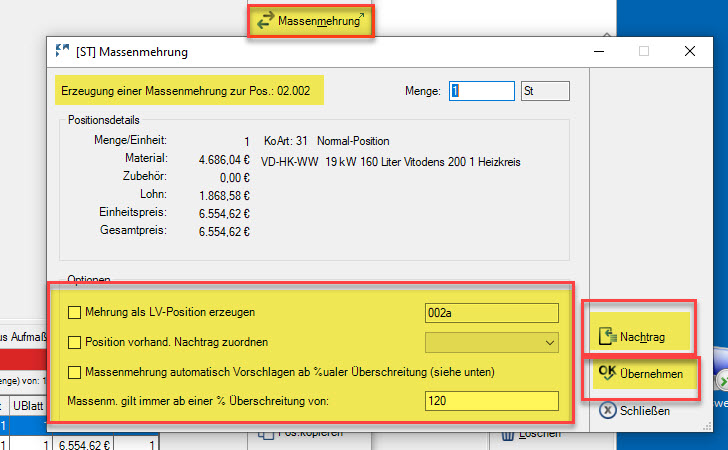
Task: Click the 120 percent Überschreitung field
Action: pyautogui.click(x=491, y=401)
